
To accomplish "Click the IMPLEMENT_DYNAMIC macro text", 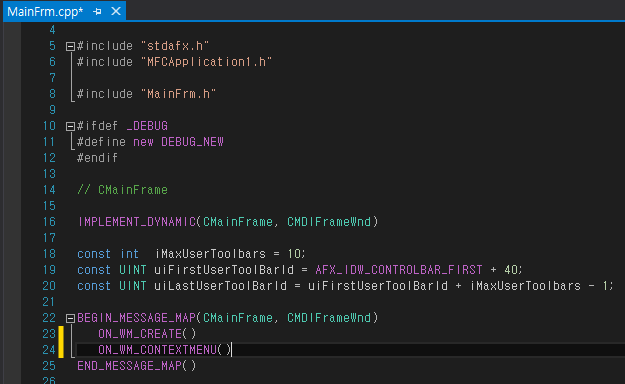I will pos(137,222).
